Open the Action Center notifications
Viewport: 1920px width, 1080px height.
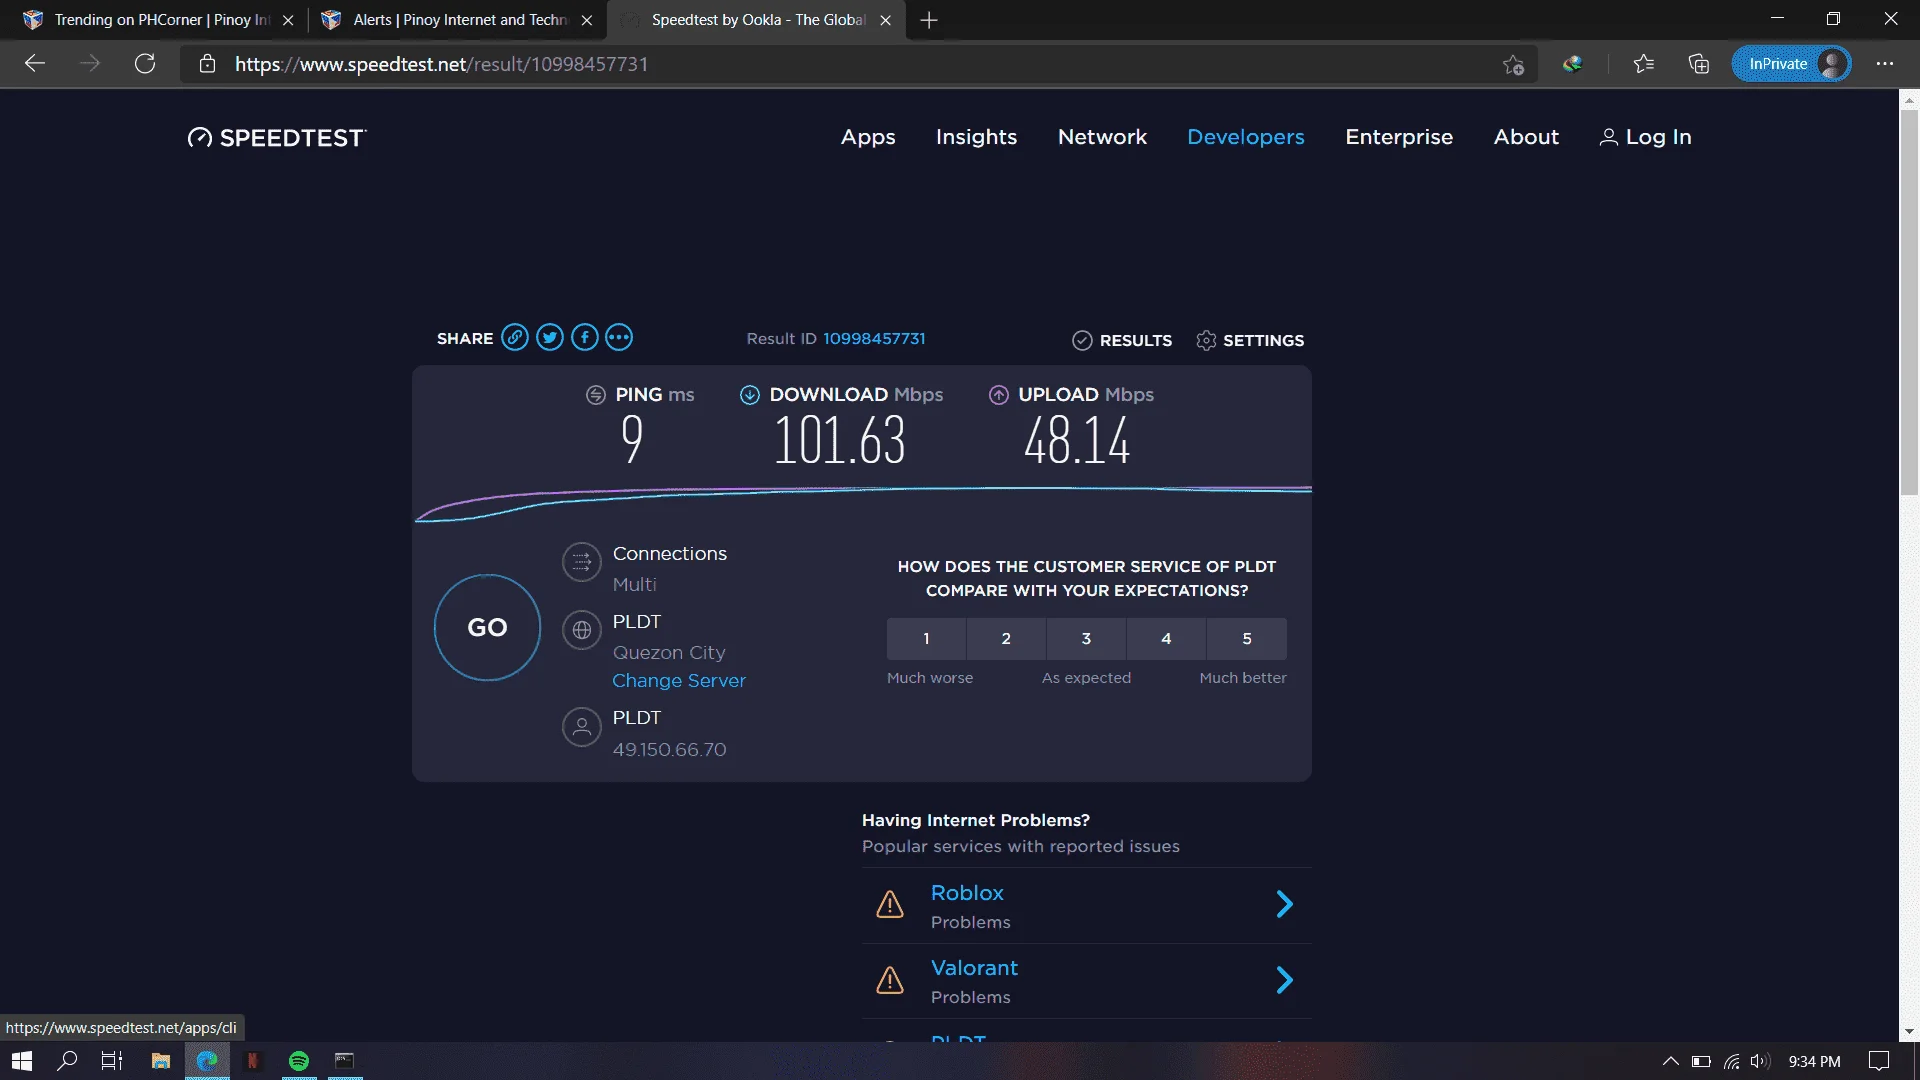pos(1879,1061)
